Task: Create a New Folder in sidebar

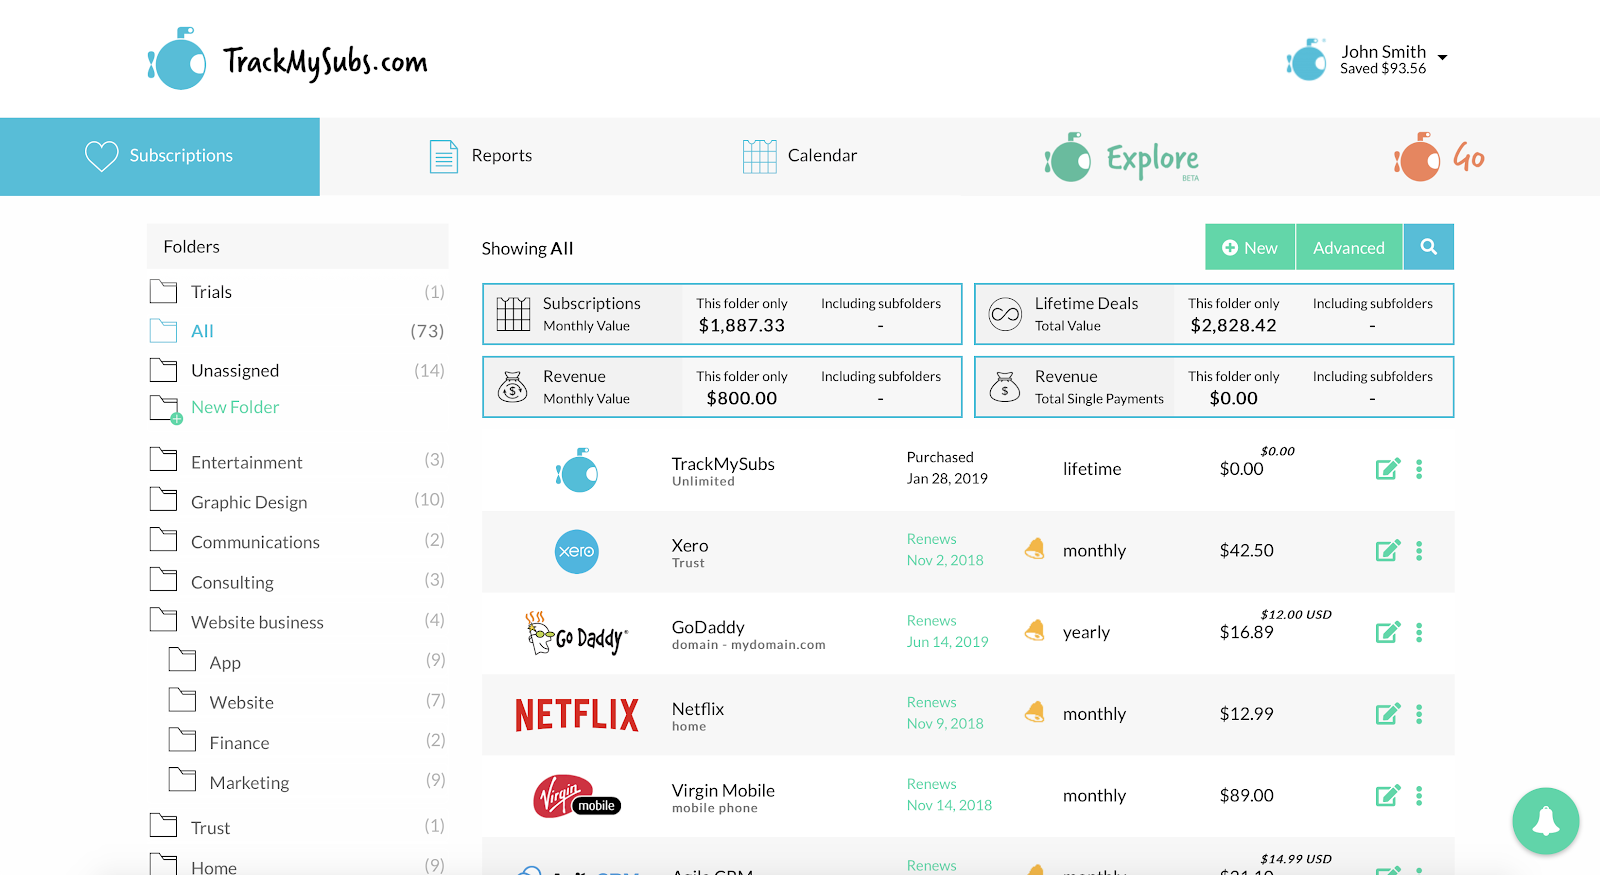Action: [234, 407]
